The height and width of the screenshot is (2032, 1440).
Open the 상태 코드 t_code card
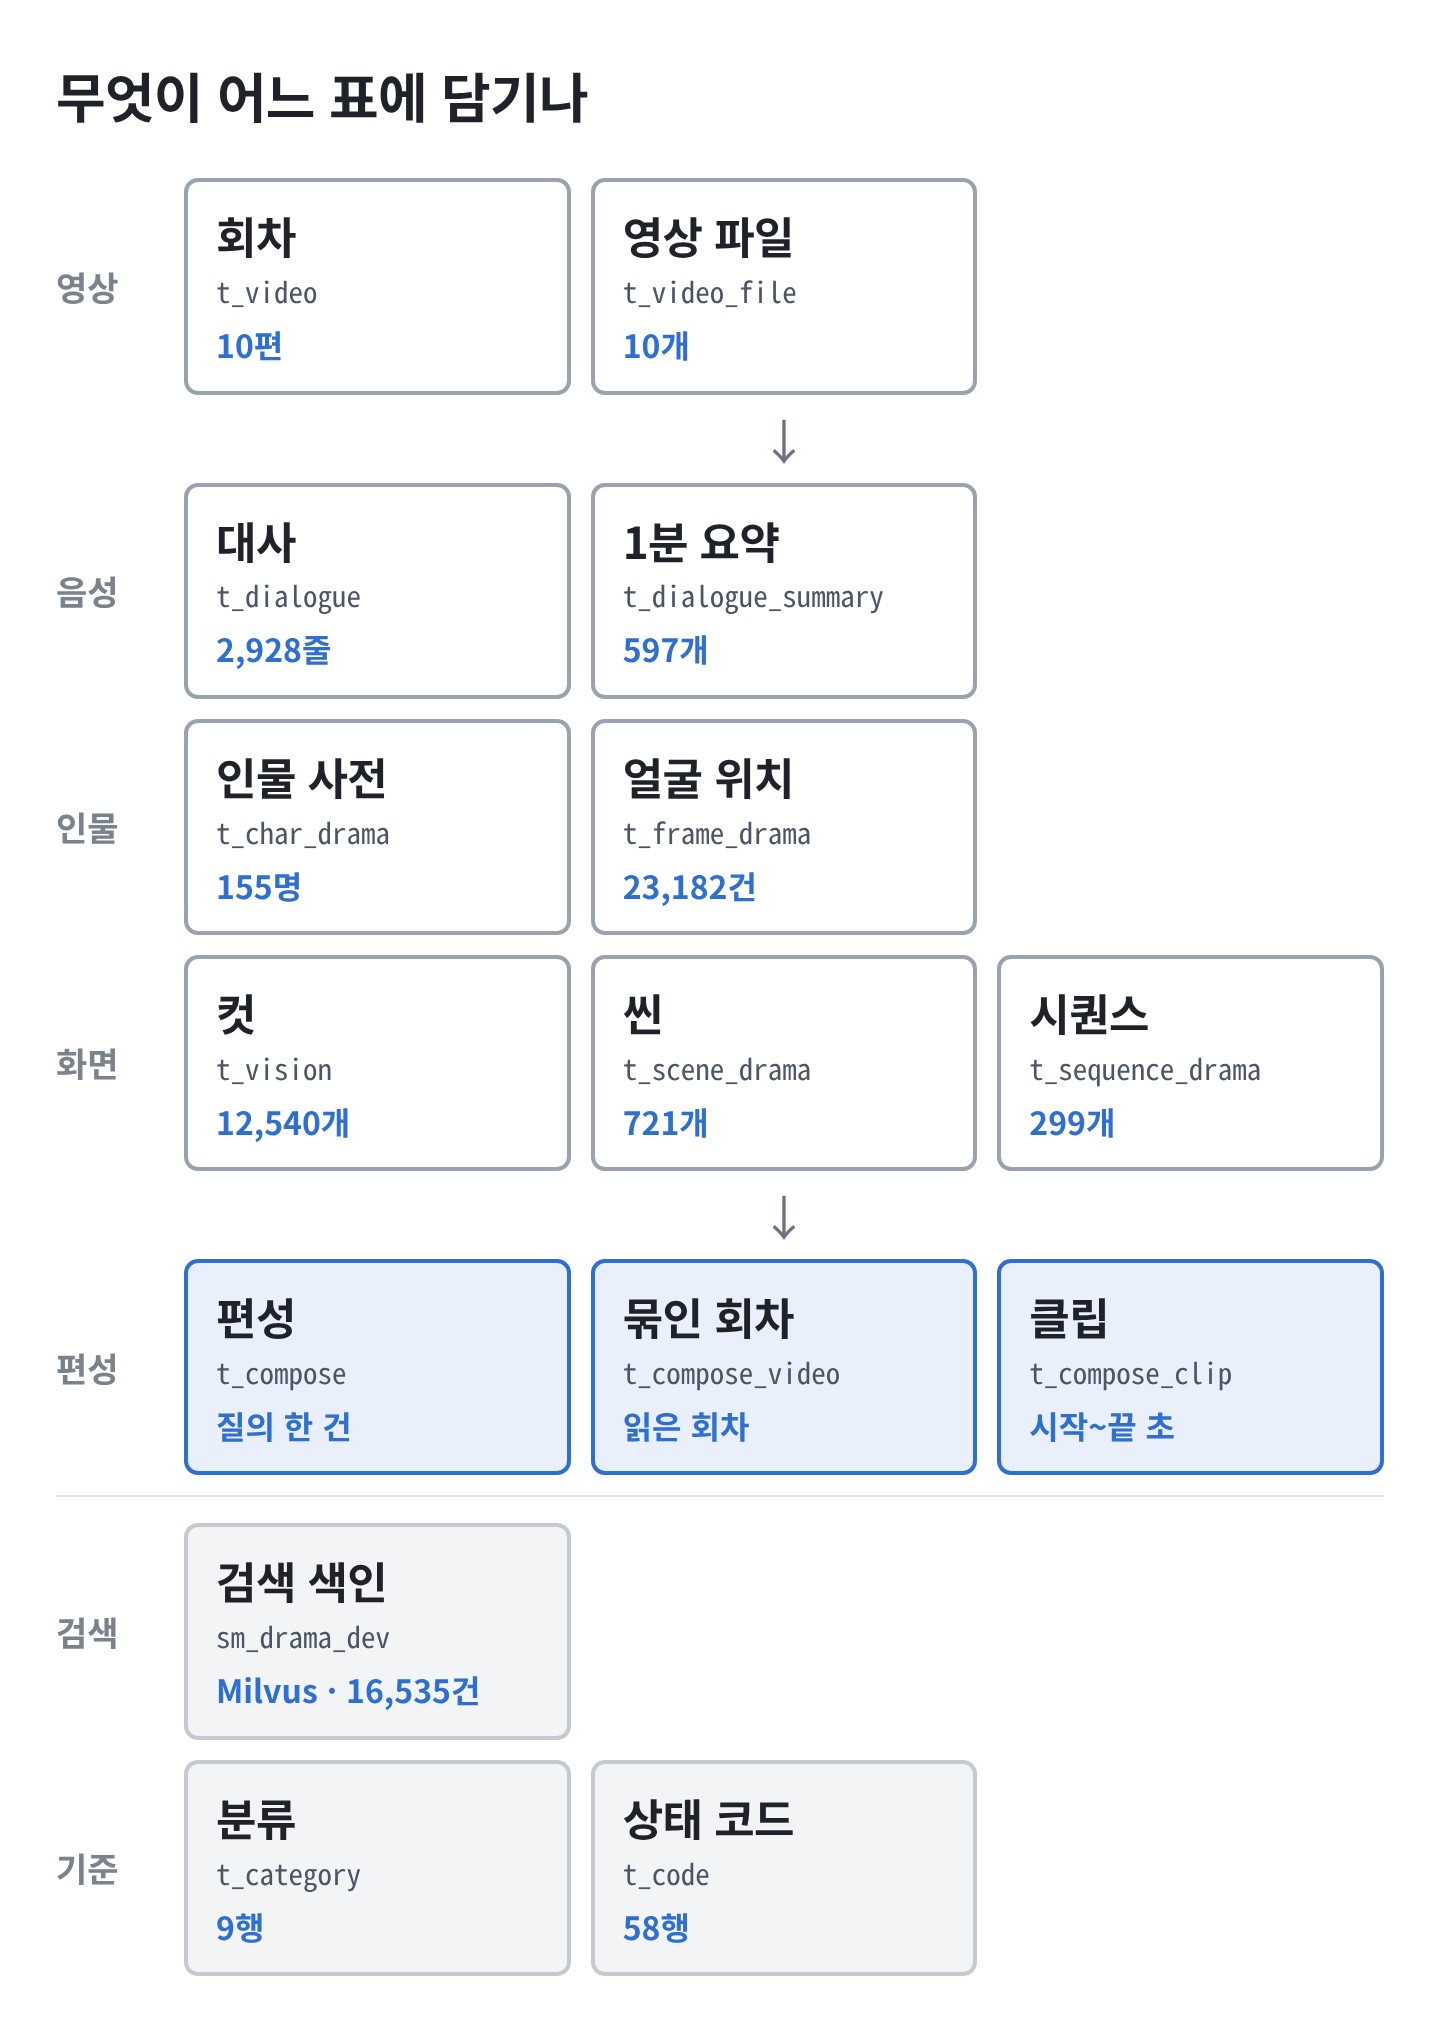coord(784,1868)
